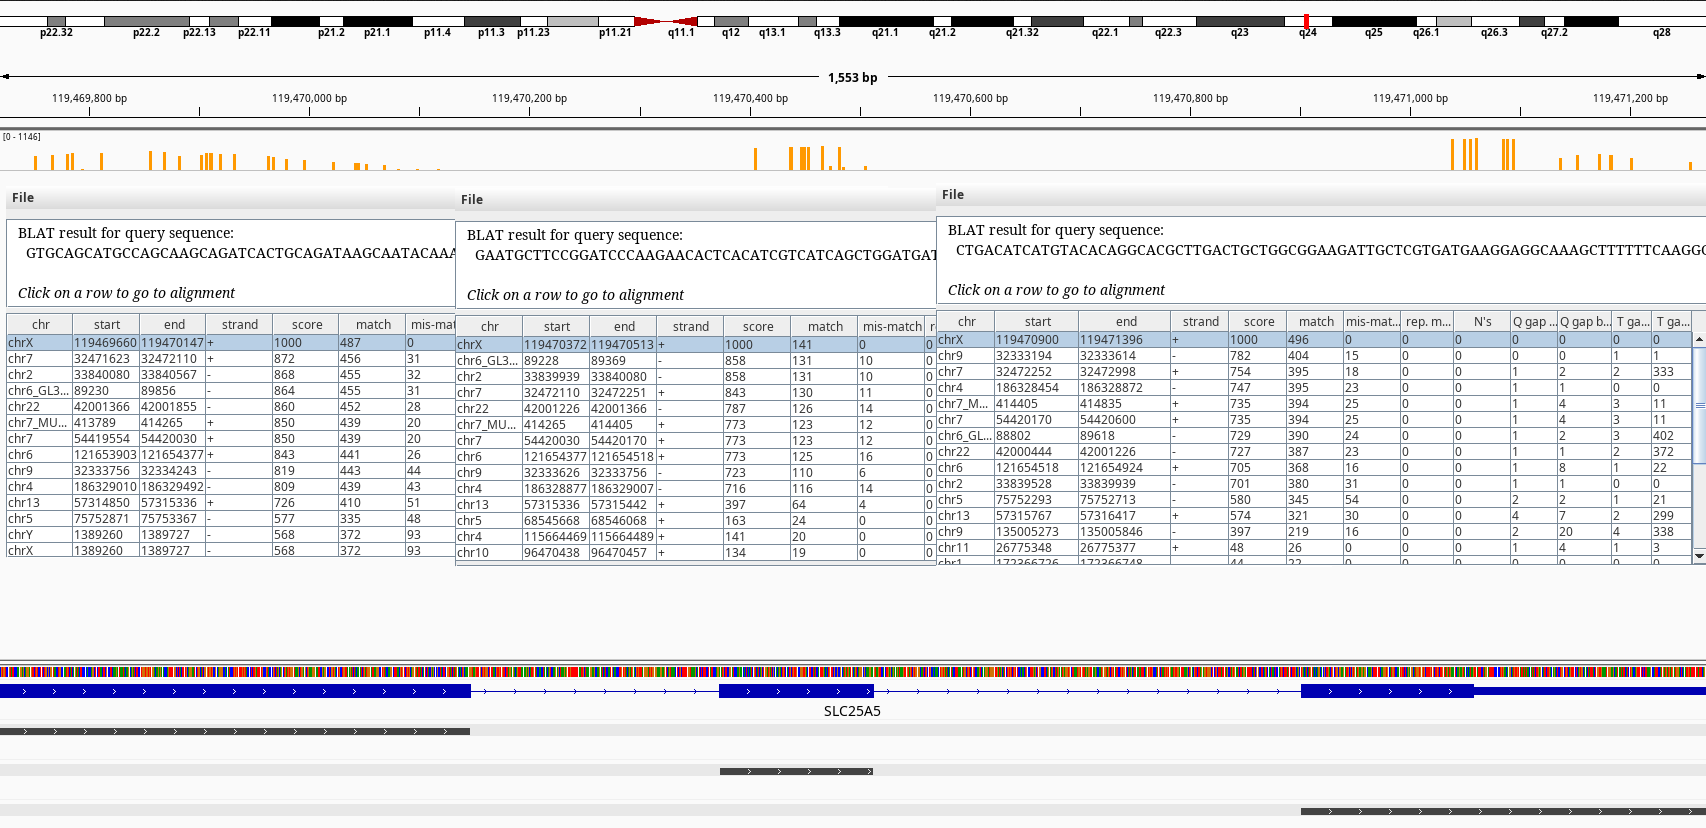This screenshot has width=1706, height=828.
Task: Sort left BLAT table by score column
Action: click(x=307, y=324)
